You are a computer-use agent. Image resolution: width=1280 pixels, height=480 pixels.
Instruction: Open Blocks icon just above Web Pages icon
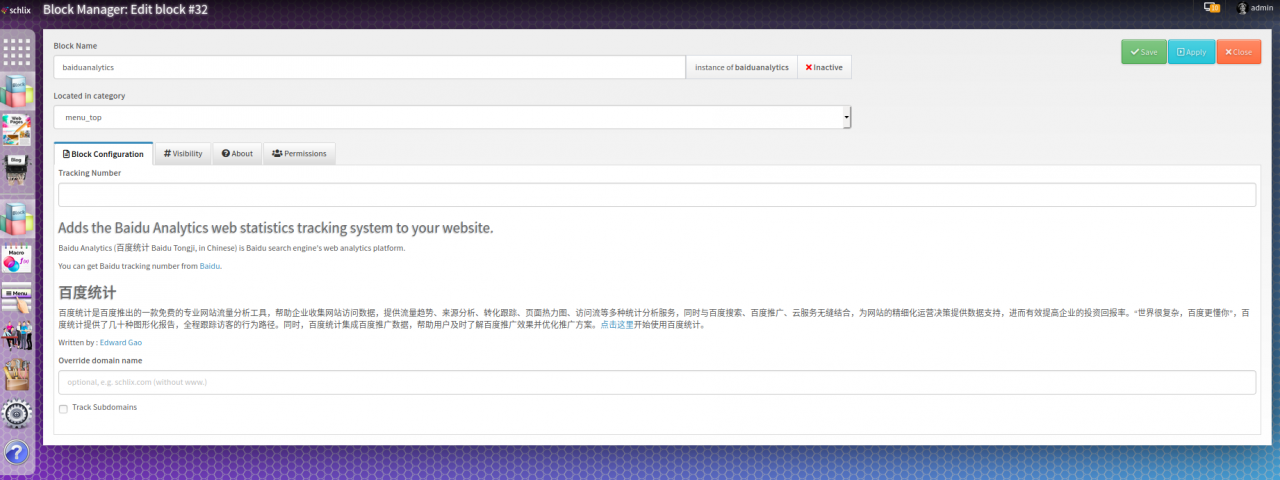[17, 90]
